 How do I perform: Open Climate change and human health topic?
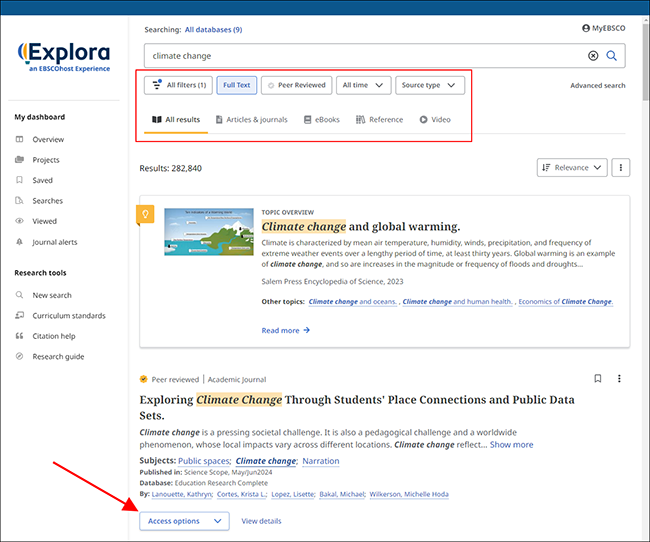click(458, 302)
